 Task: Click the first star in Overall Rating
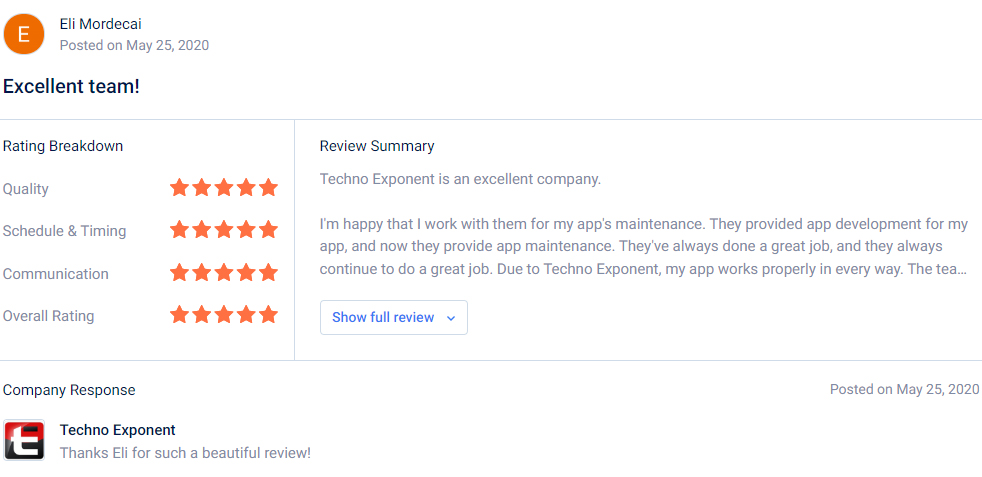tap(179, 314)
